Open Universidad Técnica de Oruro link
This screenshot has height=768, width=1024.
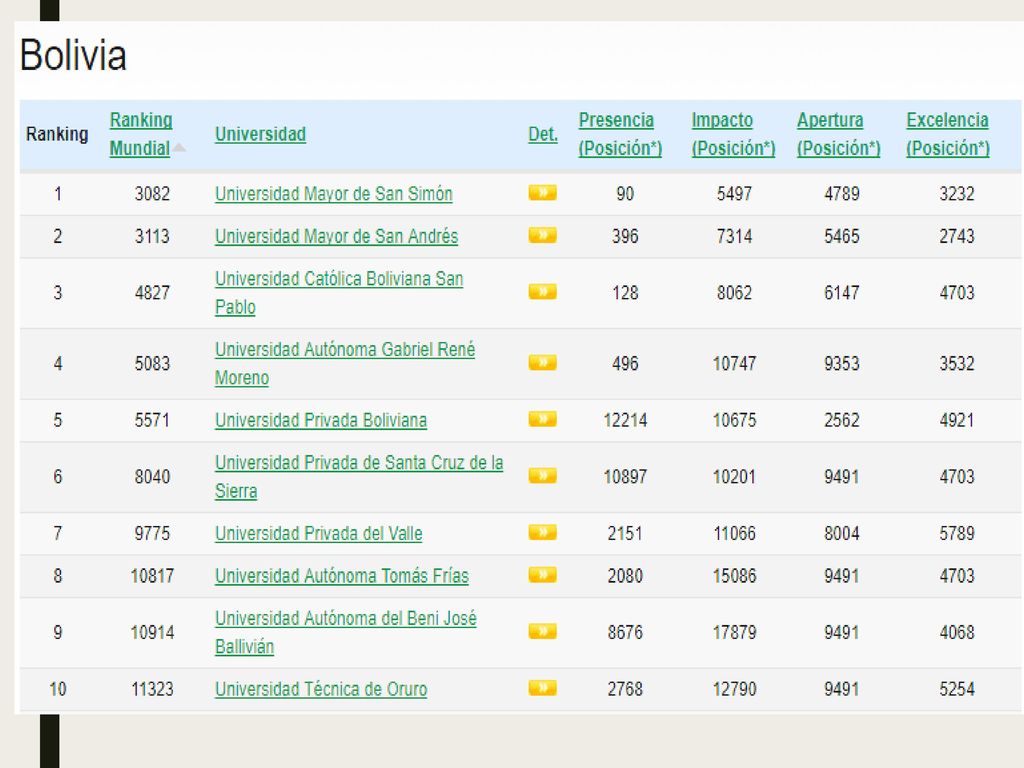pos(321,689)
